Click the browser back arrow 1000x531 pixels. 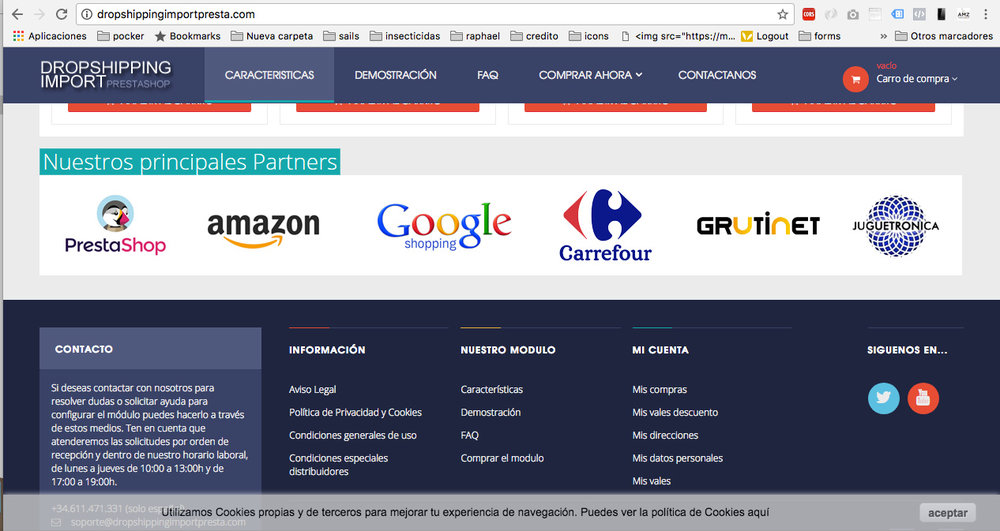coord(17,14)
